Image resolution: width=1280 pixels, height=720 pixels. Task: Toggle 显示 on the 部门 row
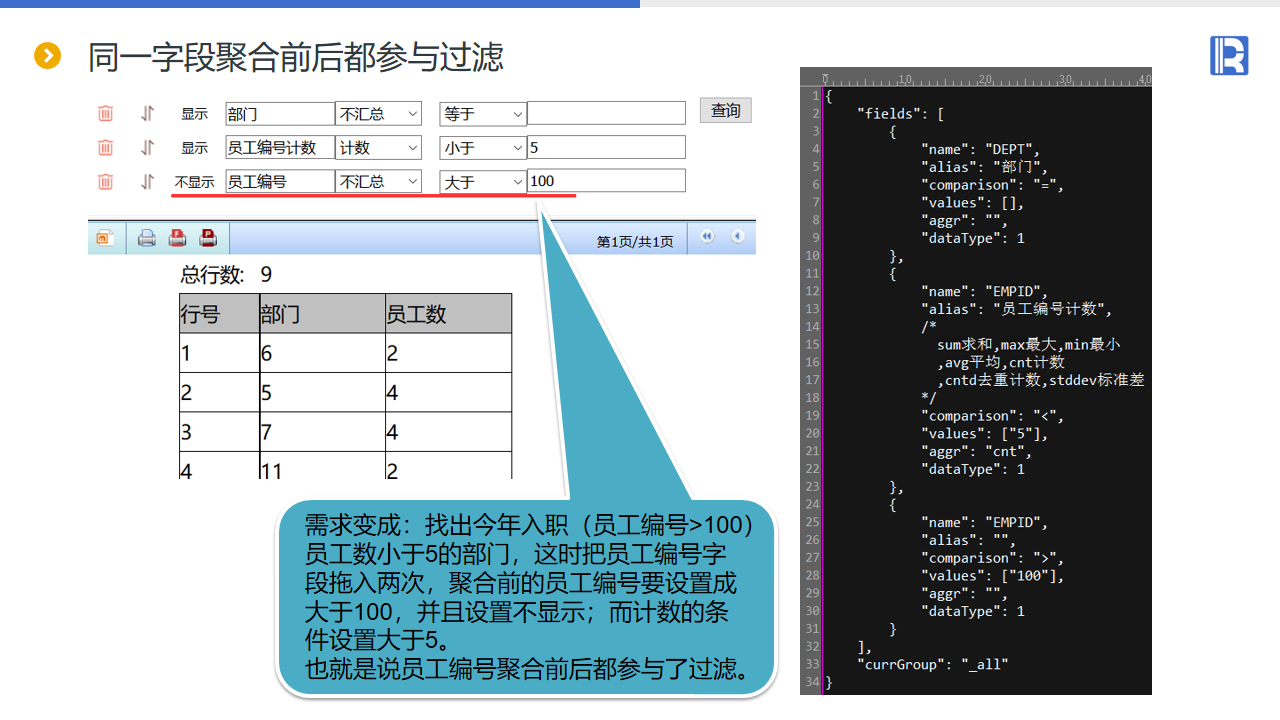click(194, 114)
